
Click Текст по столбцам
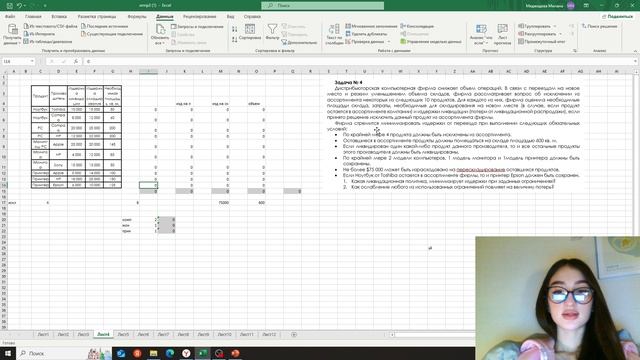[x=334, y=34]
